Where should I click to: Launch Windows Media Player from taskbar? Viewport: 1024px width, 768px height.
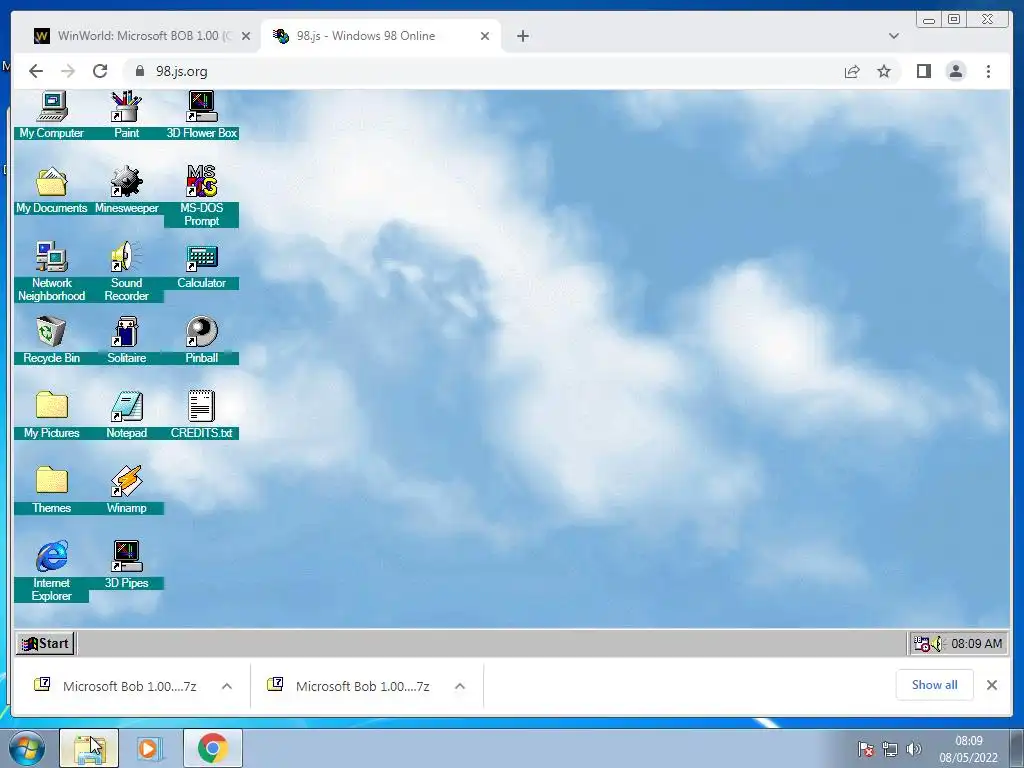tap(150, 748)
